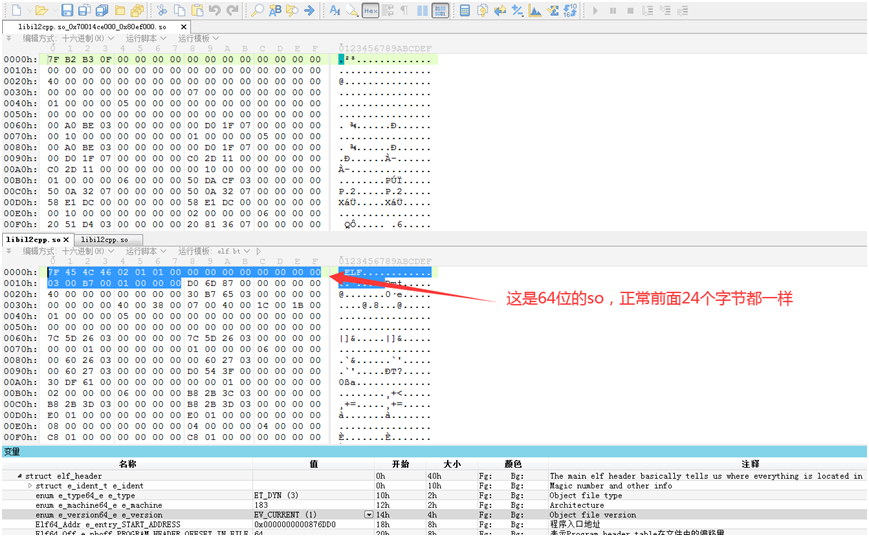Screen dimensions: 869x537
Task: Open upper pane 运行模板 dropdown
Action: pyautogui.click(x=198, y=38)
